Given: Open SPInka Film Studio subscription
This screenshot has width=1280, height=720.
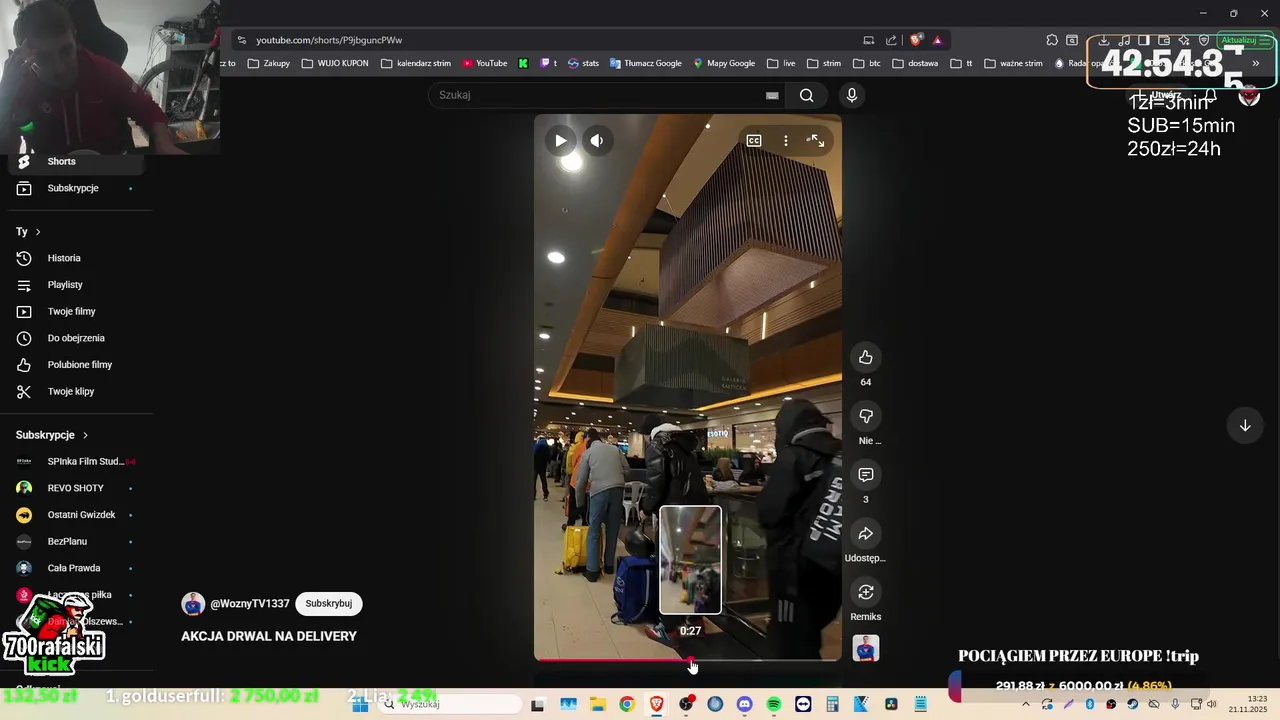Looking at the screenshot, I should pos(76,461).
